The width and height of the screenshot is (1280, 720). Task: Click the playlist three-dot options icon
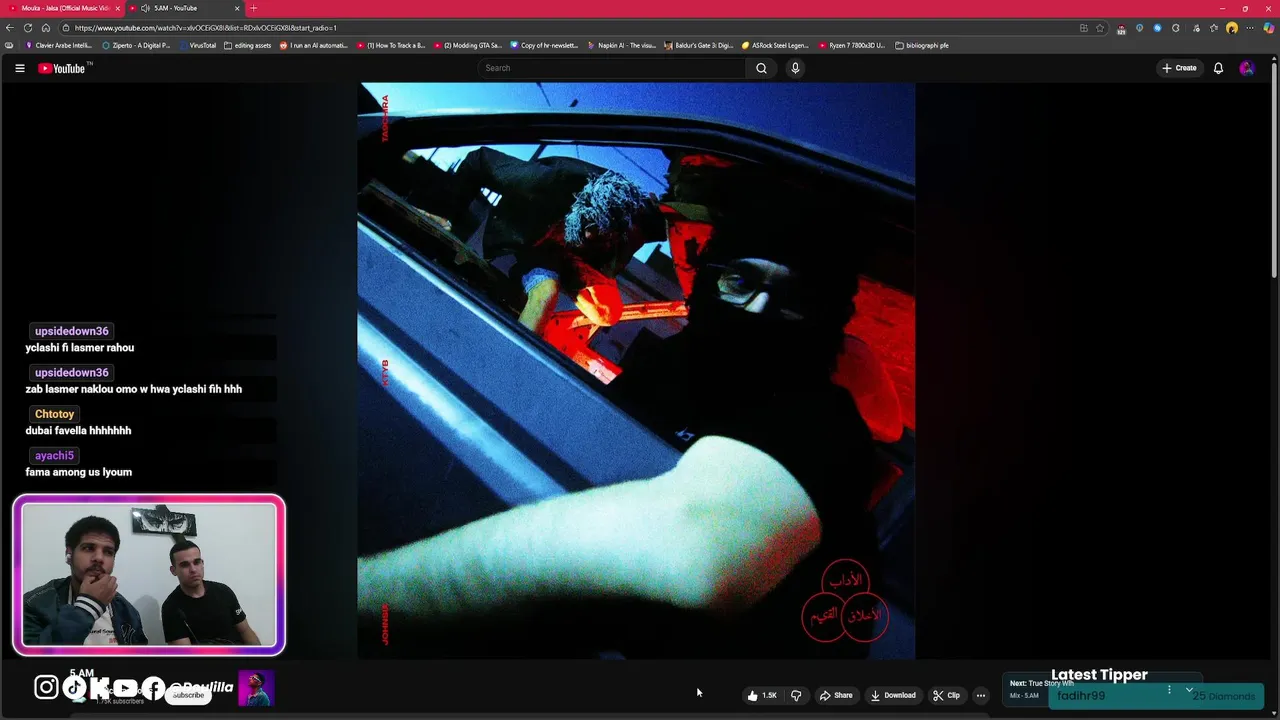click(x=1169, y=690)
